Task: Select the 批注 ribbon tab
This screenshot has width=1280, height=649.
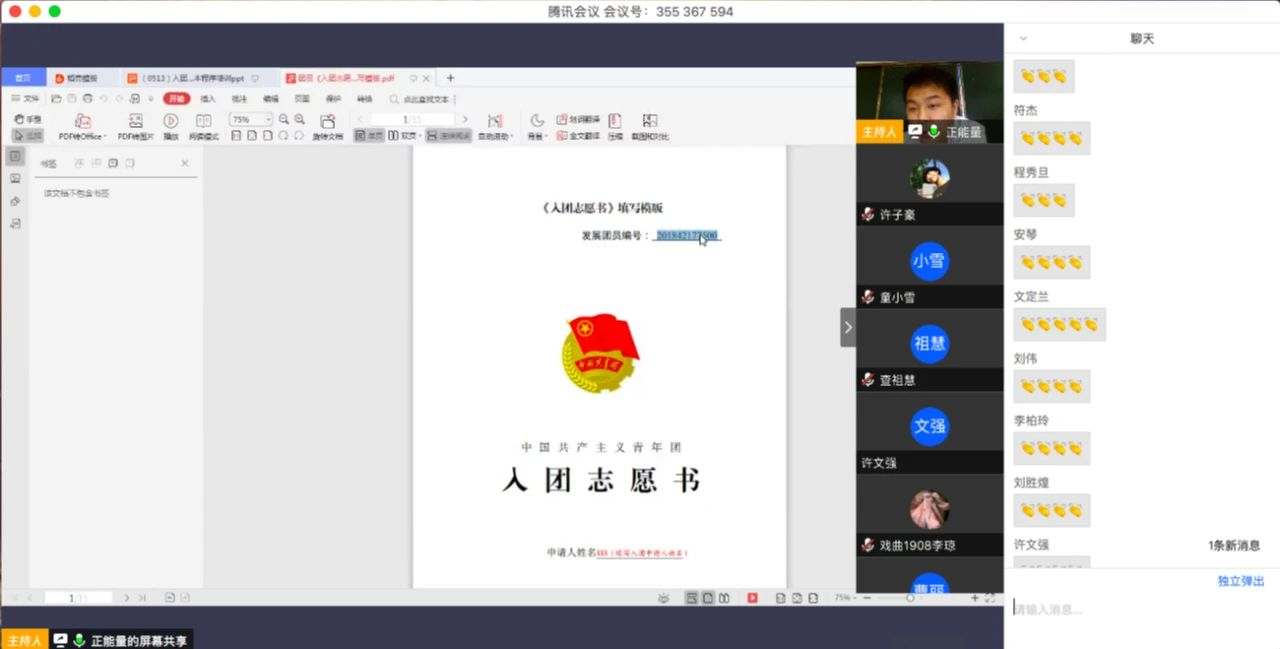Action: (239, 99)
